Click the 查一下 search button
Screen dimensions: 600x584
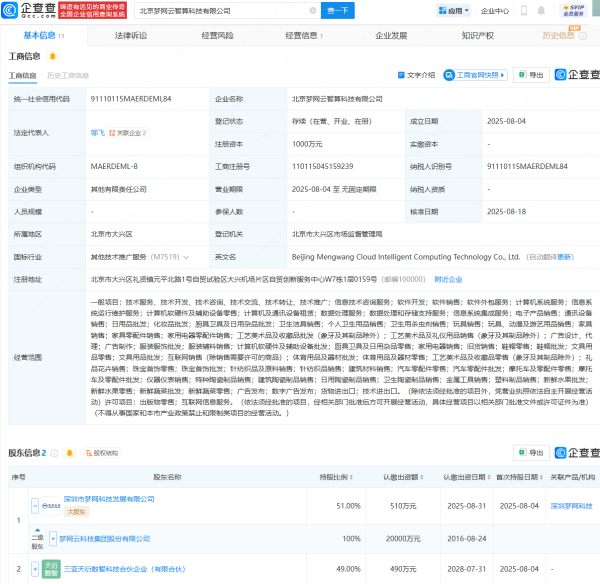click(338, 11)
